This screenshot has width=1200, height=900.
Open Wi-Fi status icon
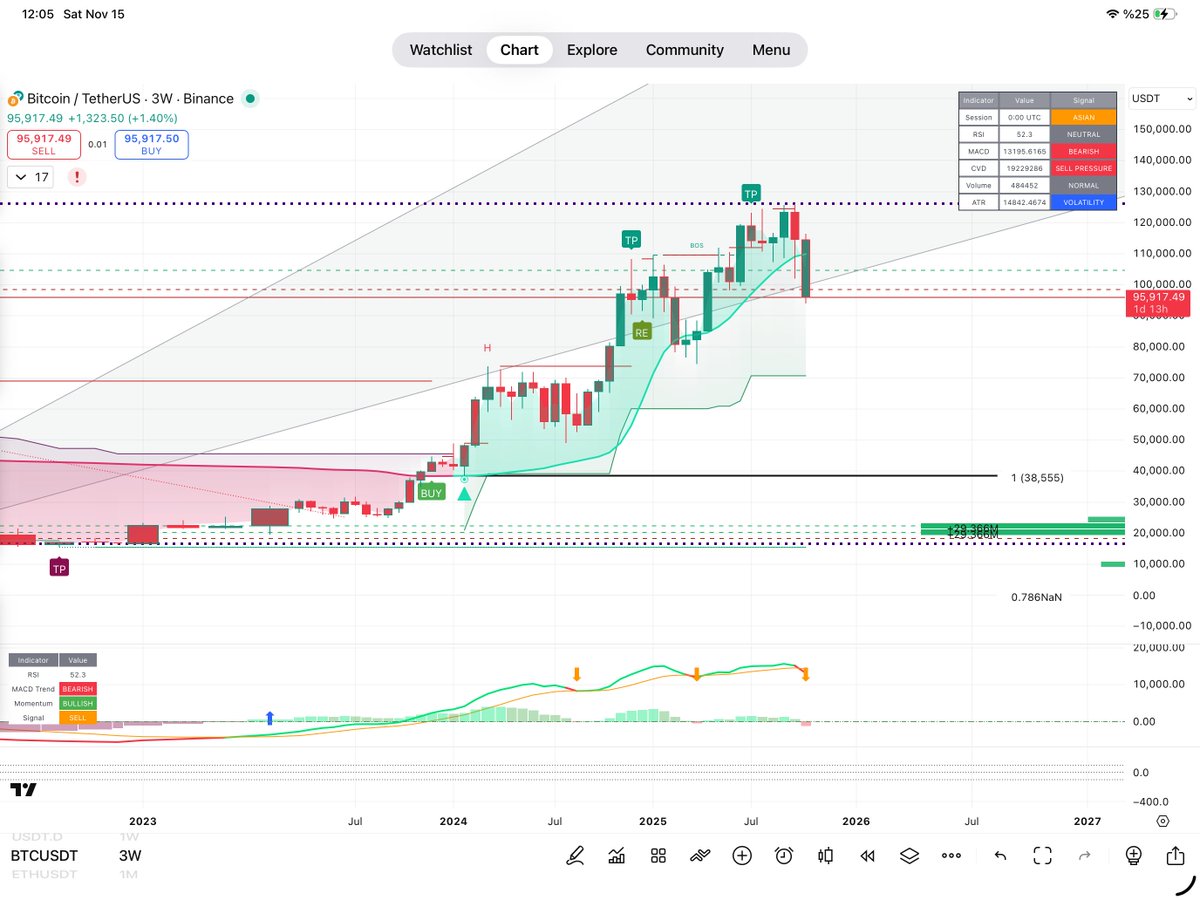point(1114,14)
